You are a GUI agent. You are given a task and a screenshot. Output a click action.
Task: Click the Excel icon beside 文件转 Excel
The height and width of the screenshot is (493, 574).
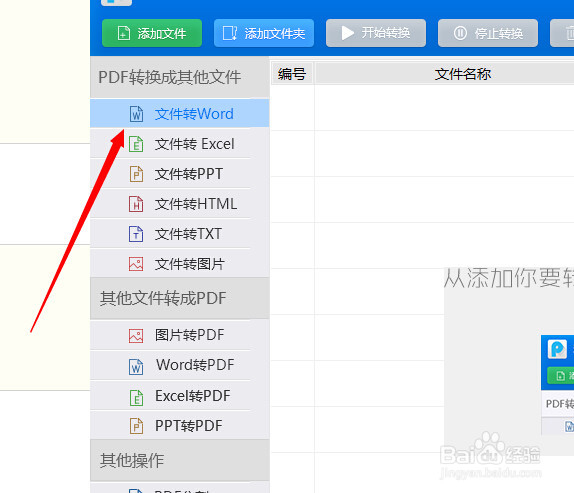point(136,144)
